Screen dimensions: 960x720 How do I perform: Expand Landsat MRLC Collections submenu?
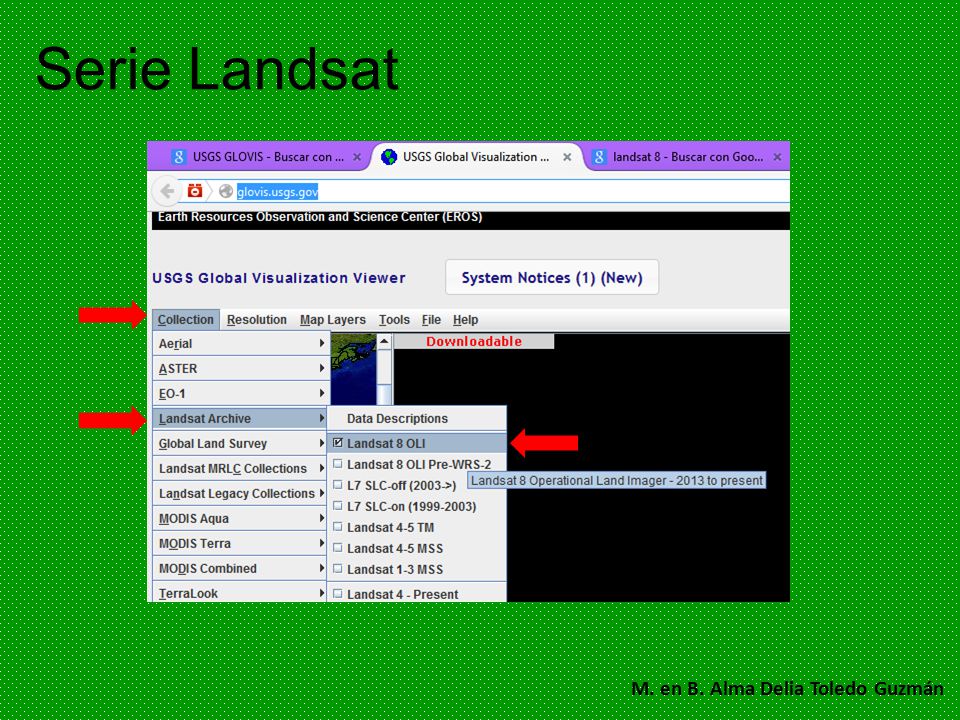(x=240, y=469)
